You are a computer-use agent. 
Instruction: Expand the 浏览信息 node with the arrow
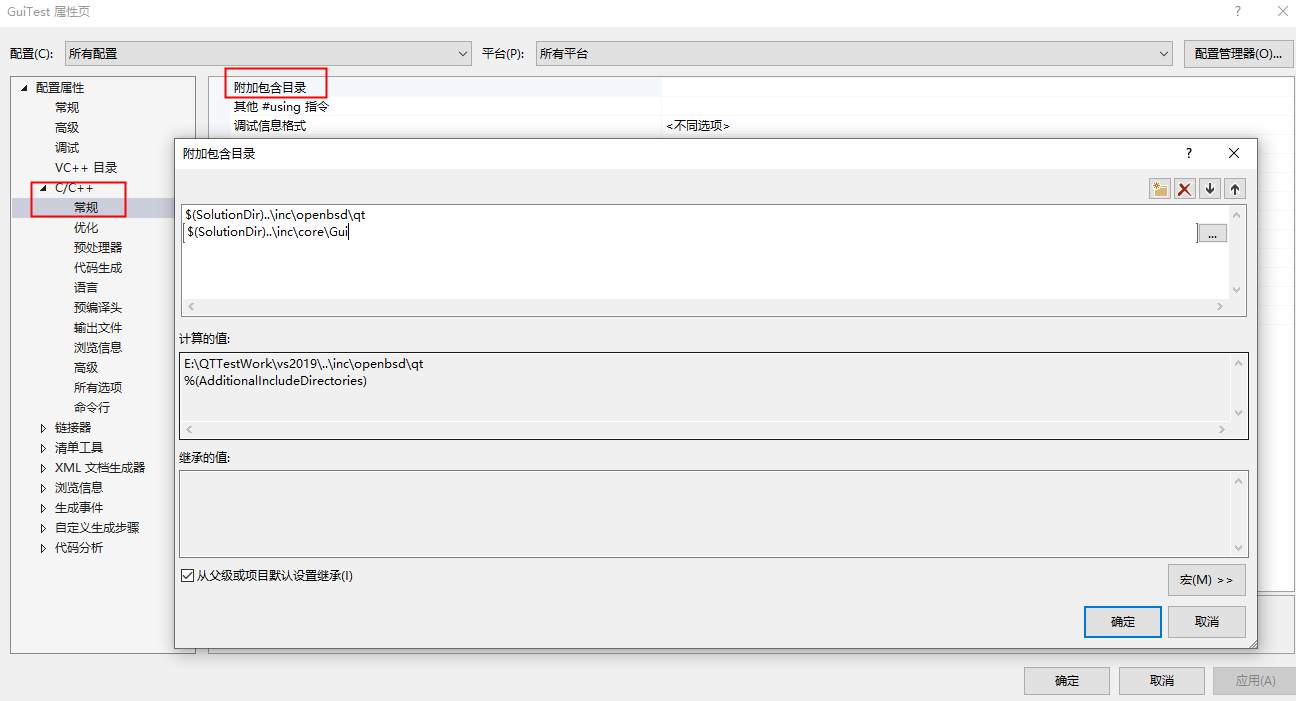pyautogui.click(x=43, y=488)
